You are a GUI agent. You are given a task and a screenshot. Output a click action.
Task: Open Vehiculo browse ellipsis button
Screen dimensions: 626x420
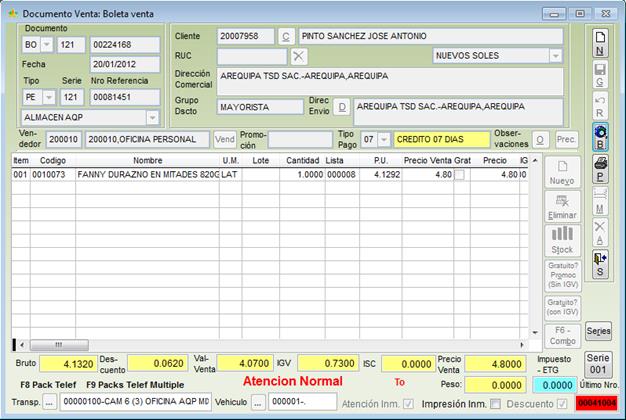[258, 402]
